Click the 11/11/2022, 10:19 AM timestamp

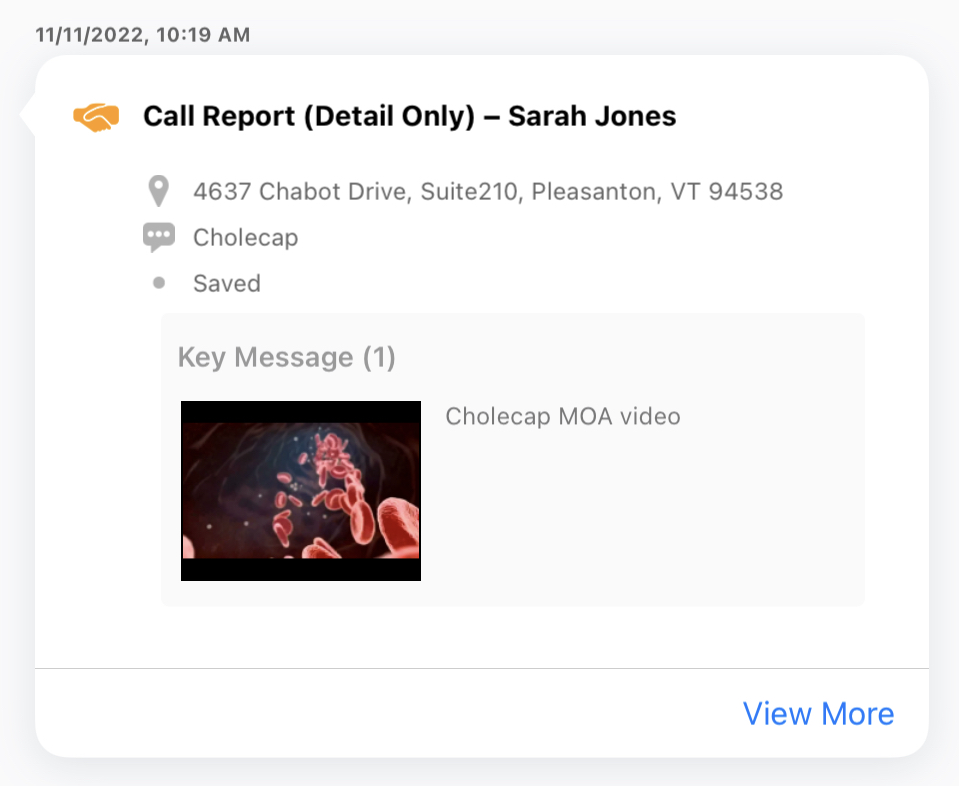pos(142,35)
